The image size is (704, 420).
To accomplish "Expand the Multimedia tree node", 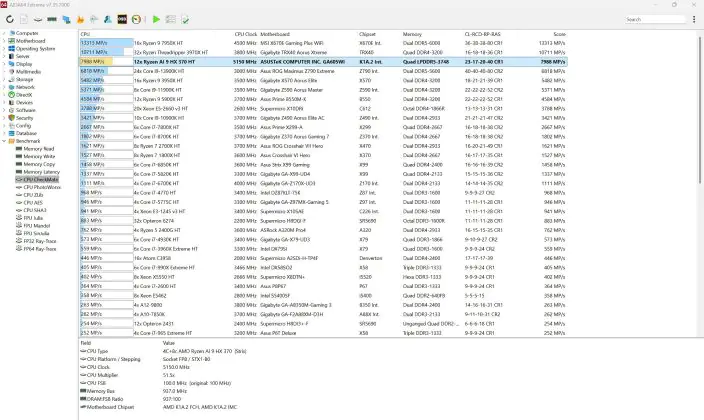I will pyautogui.click(x=4, y=71).
